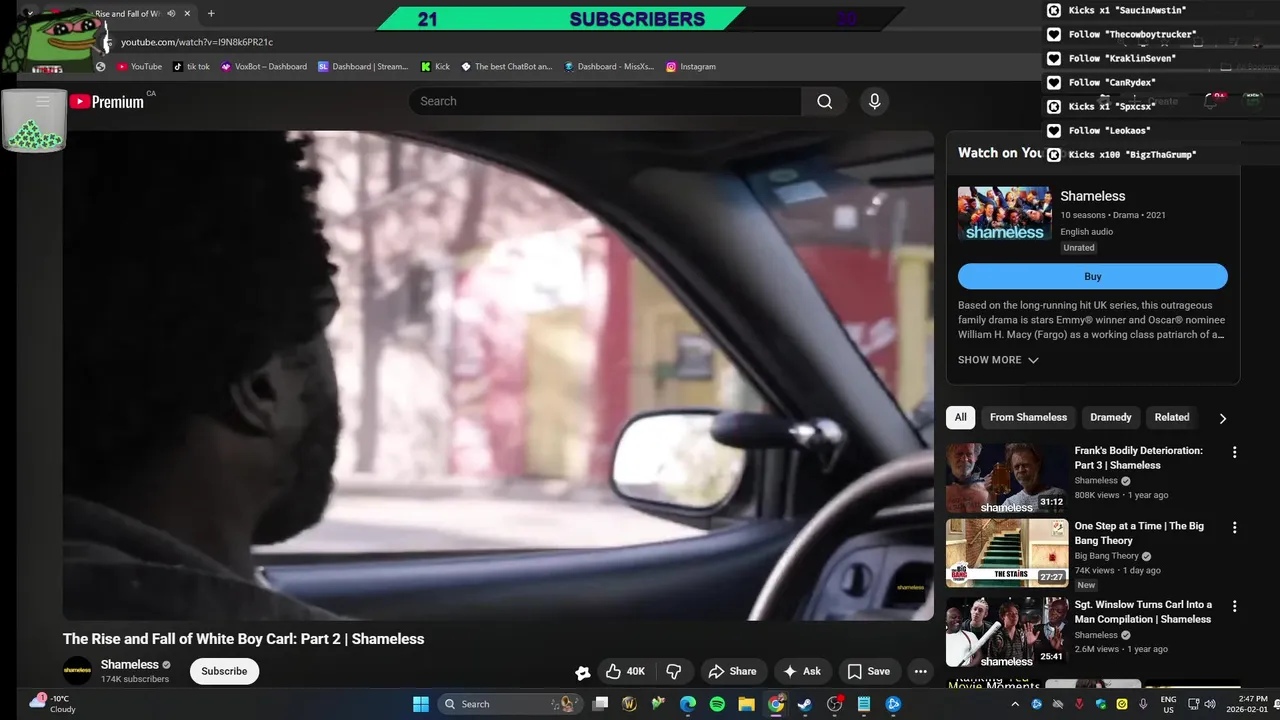1280x720 pixels.
Task: Open the YouTube bookmark in bookmarks bar
Action: point(139,66)
